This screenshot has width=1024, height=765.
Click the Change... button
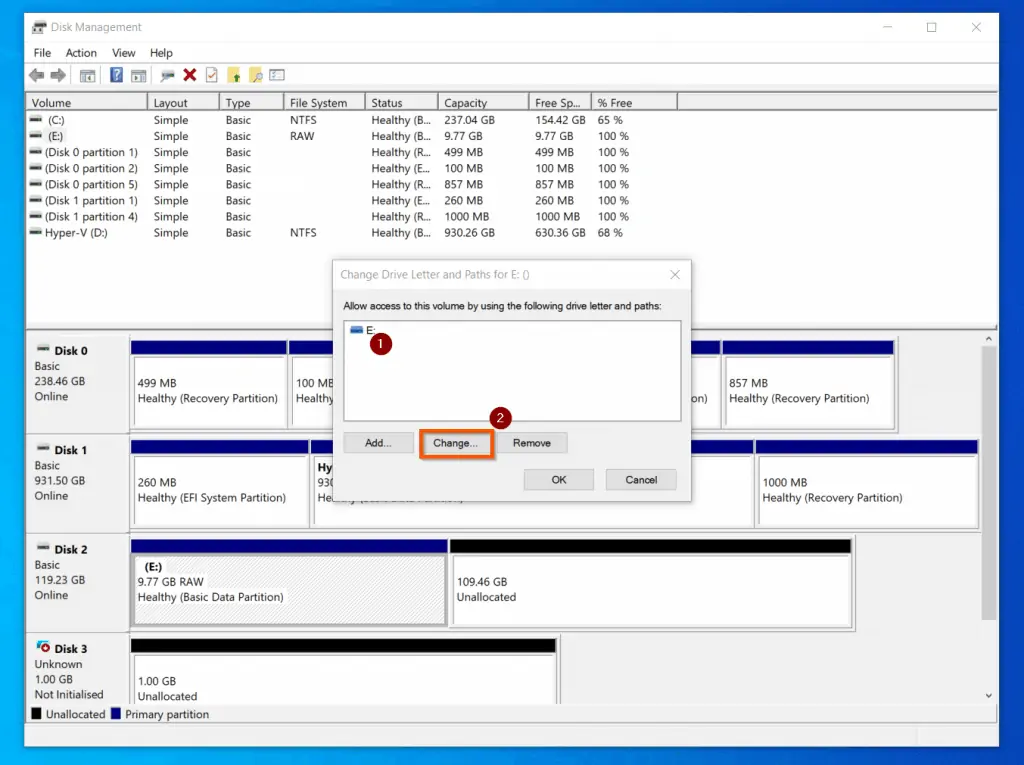pyautogui.click(x=456, y=443)
